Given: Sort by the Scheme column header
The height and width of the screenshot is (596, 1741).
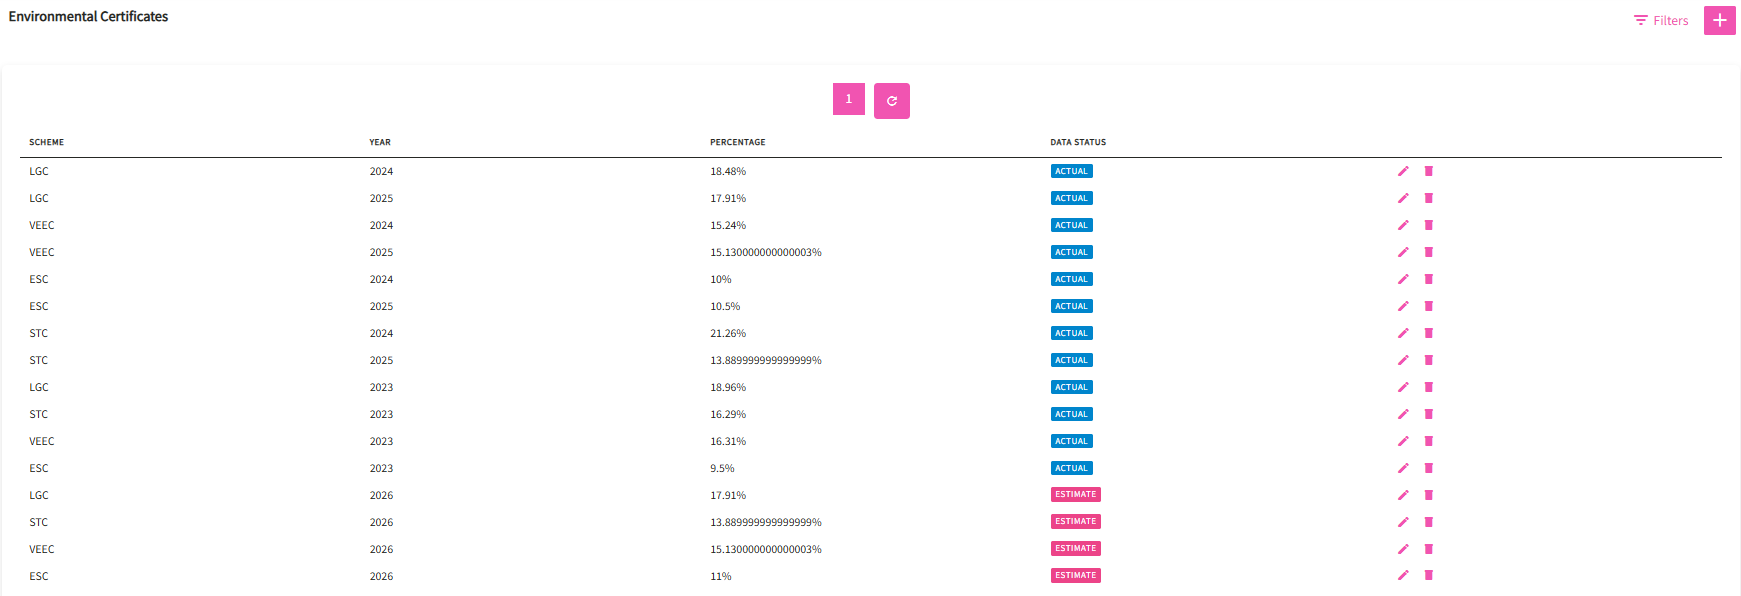Looking at the screenshot, I should click(x=46, y=142).
